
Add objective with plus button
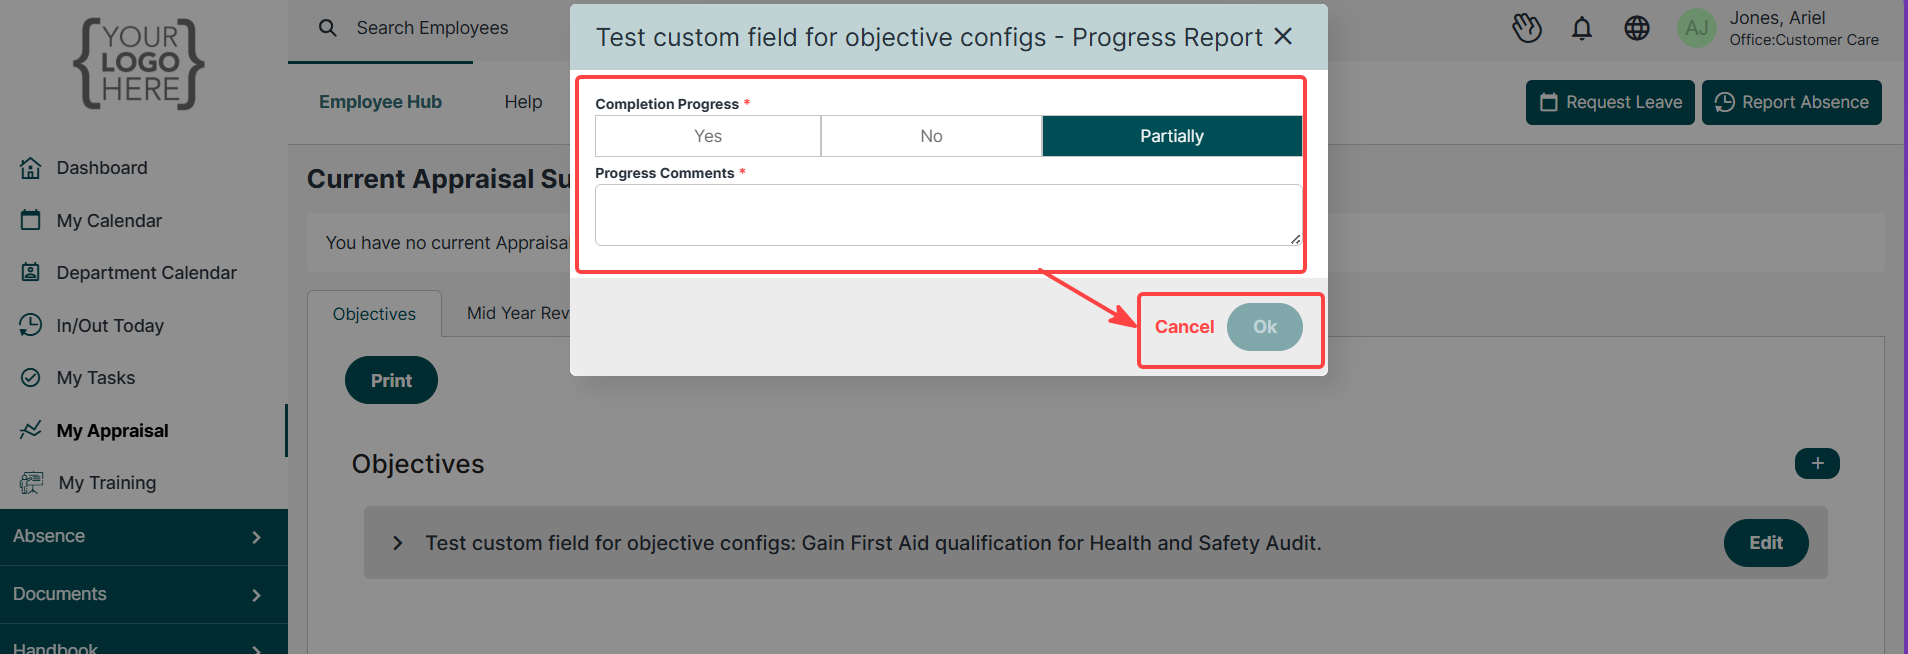click(x=1817, y=463)
